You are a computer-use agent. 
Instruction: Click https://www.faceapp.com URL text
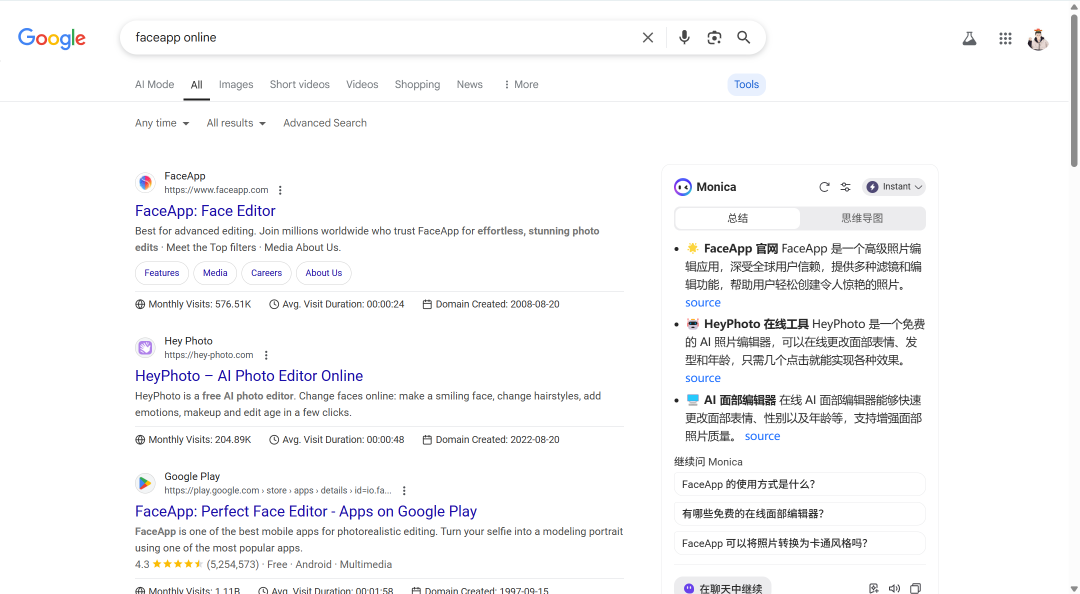216,190
